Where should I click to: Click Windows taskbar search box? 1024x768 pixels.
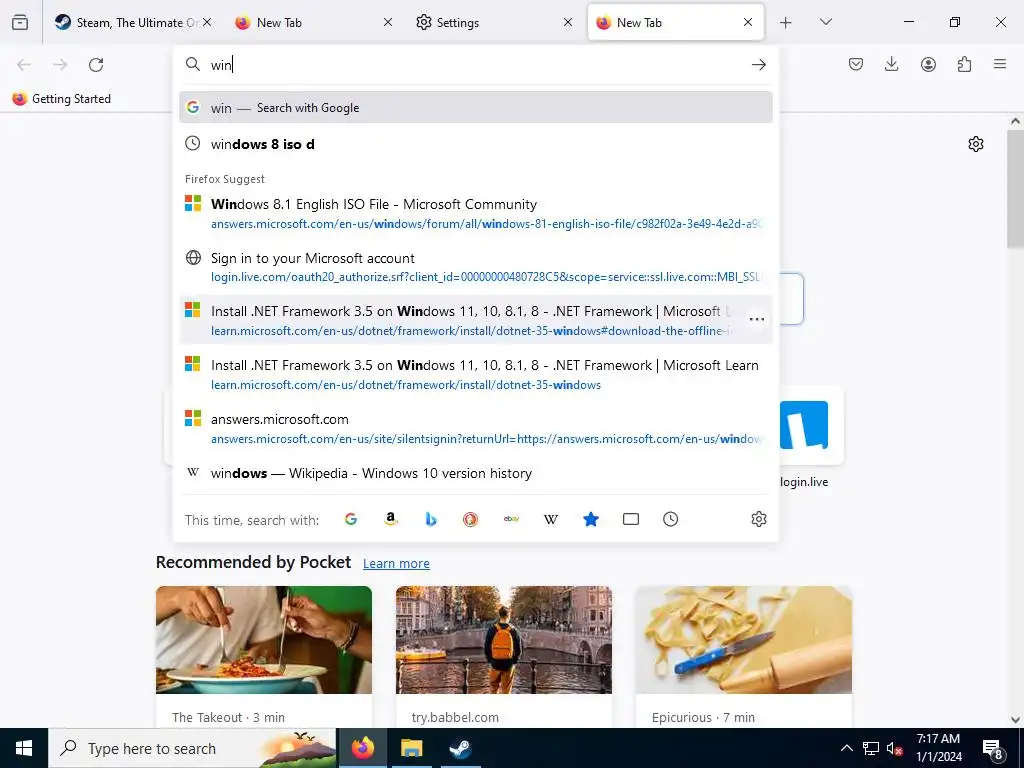pyautogui.click(x=193, y=748)
